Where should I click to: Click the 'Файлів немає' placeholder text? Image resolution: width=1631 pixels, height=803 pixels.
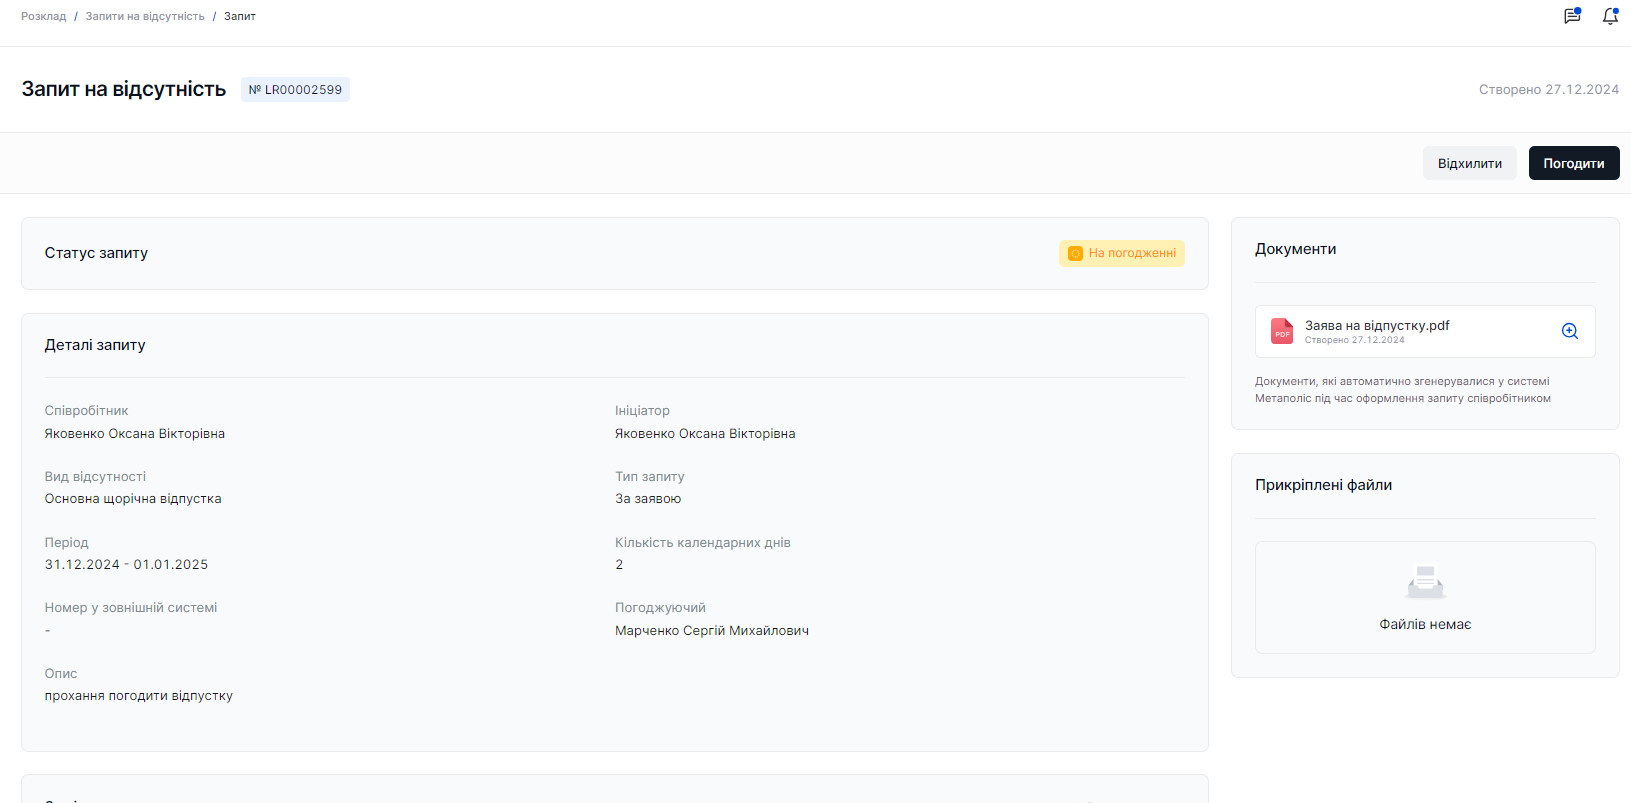[x=1425, y=624]
